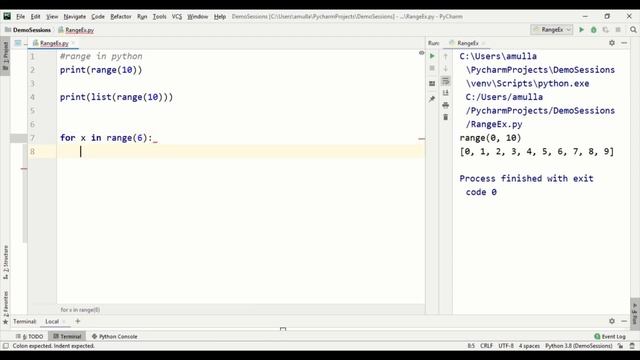
Task: Rerun RangeEx in the Run panel
Action: point(432,56)
